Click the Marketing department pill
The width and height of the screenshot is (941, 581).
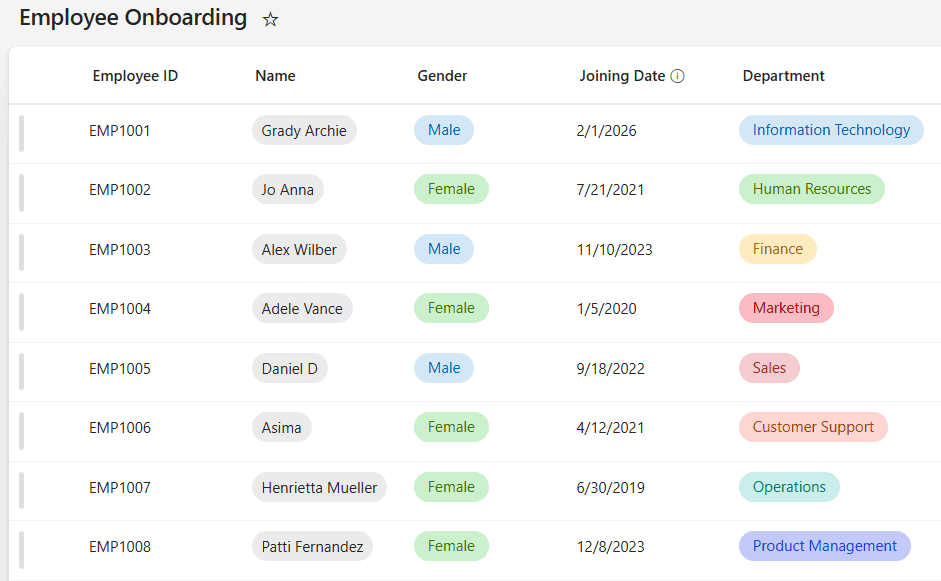click(786, 308)
